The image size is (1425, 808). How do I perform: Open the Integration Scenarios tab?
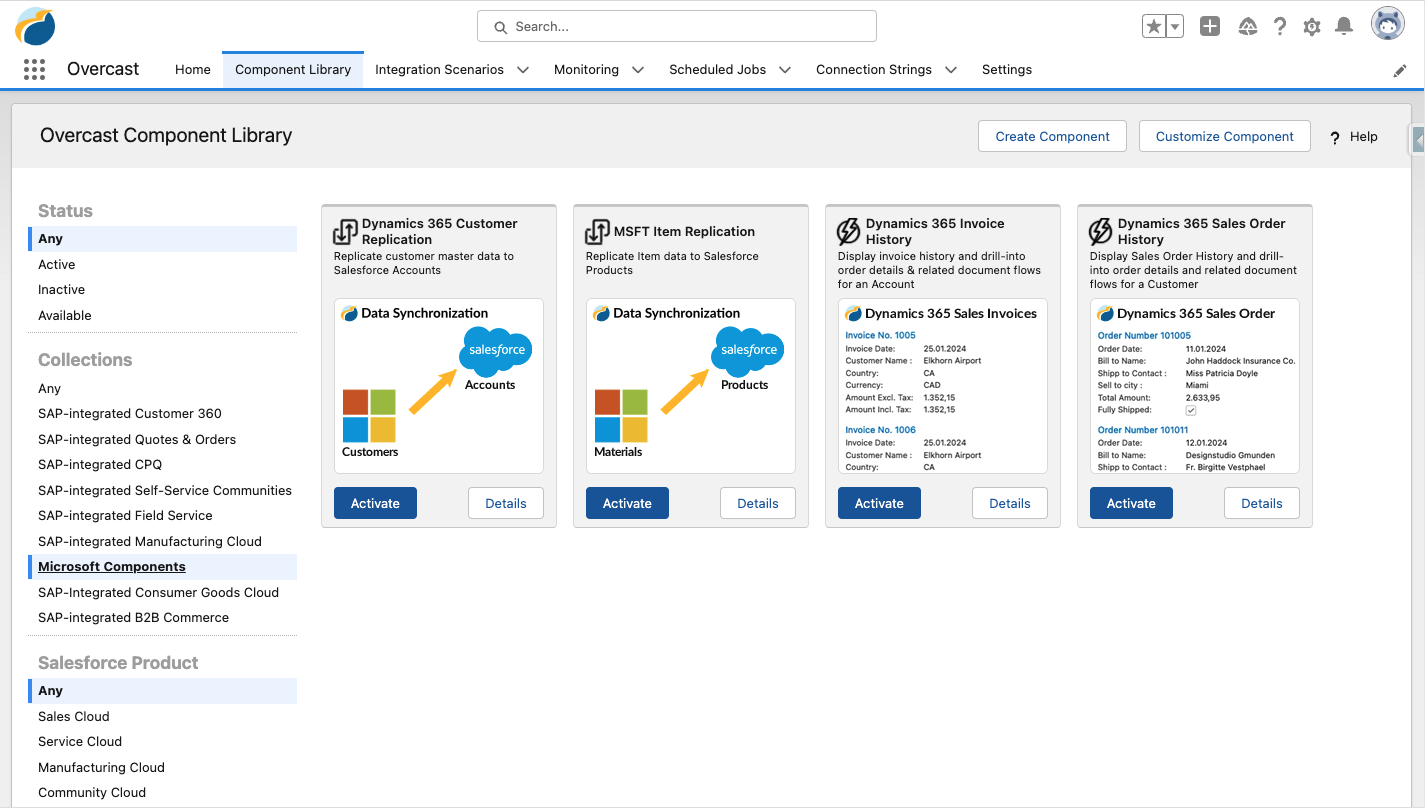(439, 70)
